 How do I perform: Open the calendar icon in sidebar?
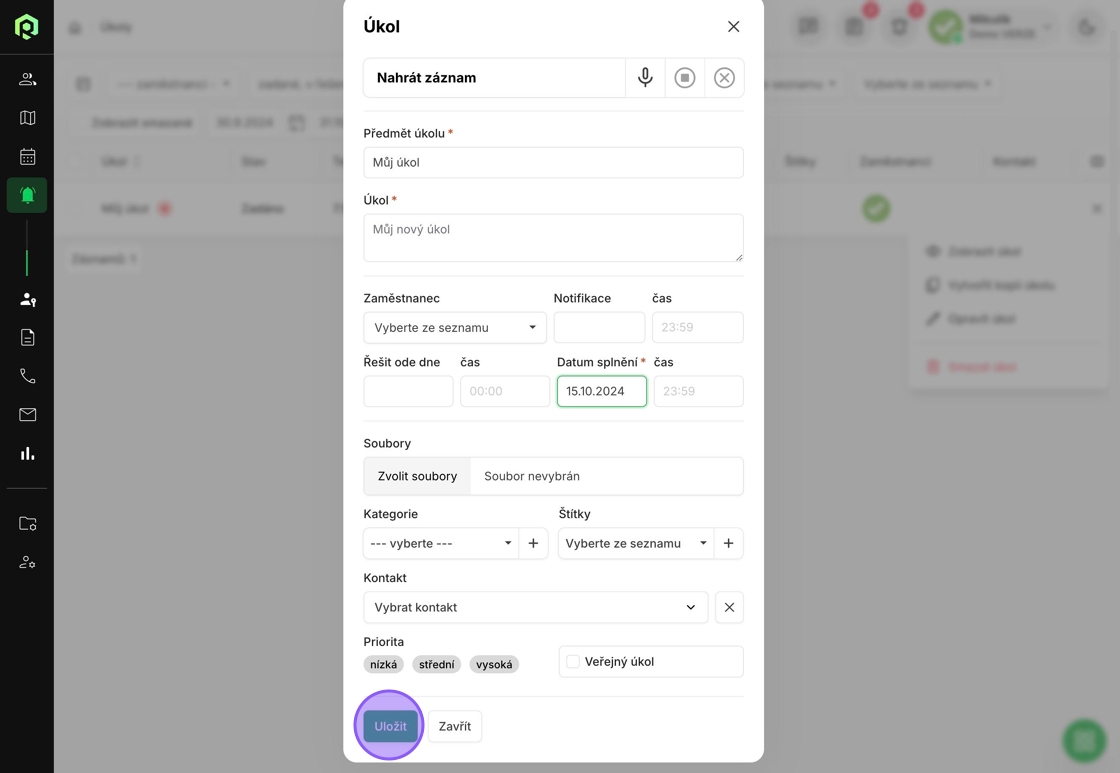[x=27, y=157]
